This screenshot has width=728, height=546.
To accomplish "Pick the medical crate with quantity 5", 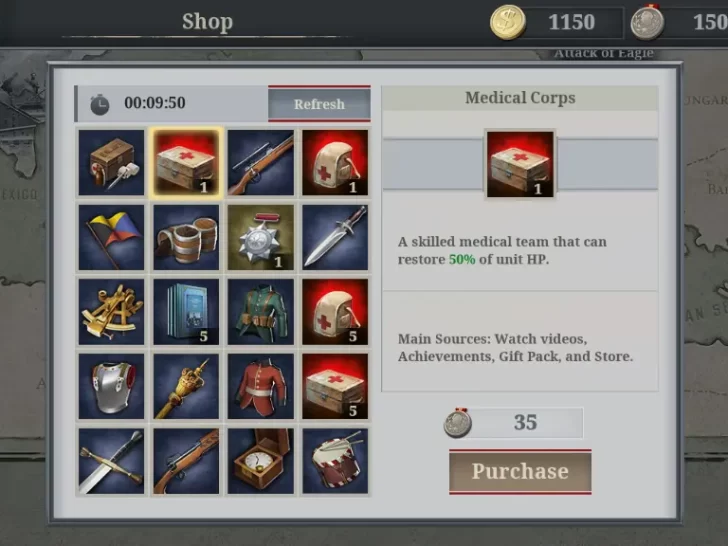I will 335,386.
